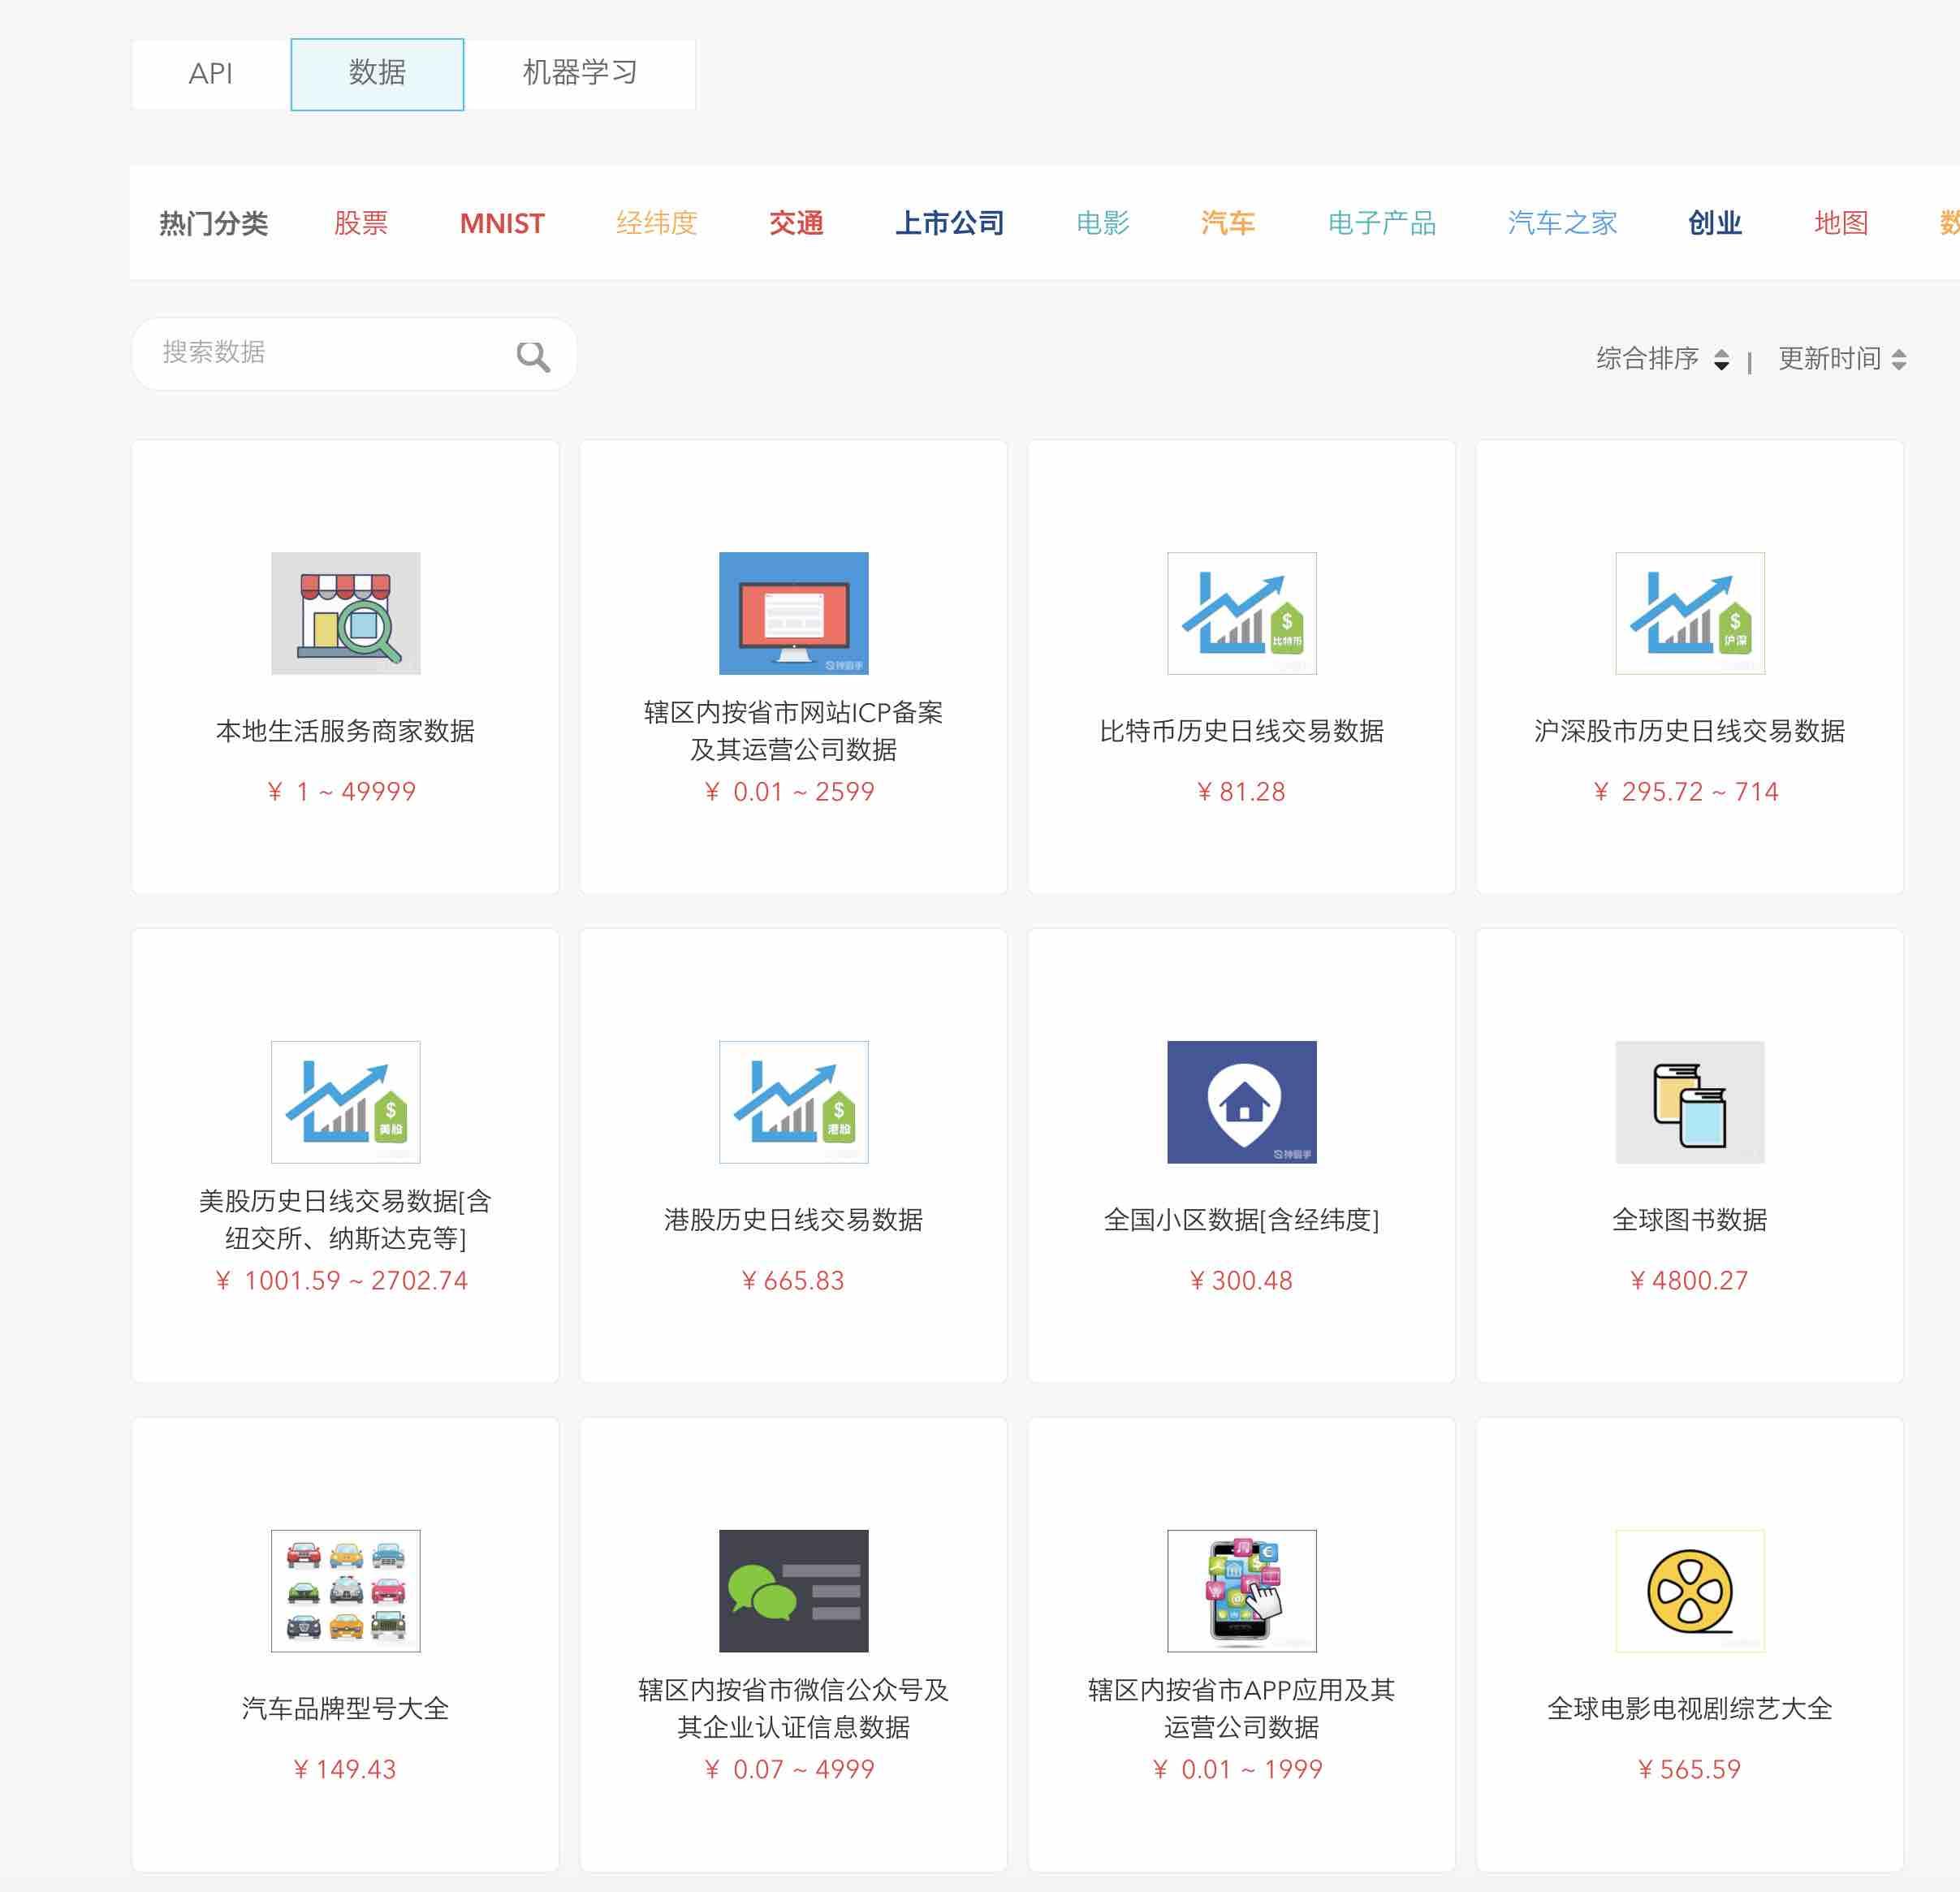Click the film reel movie icon
The image size is (1960, 1892).
click(x=1689, y=1590)
